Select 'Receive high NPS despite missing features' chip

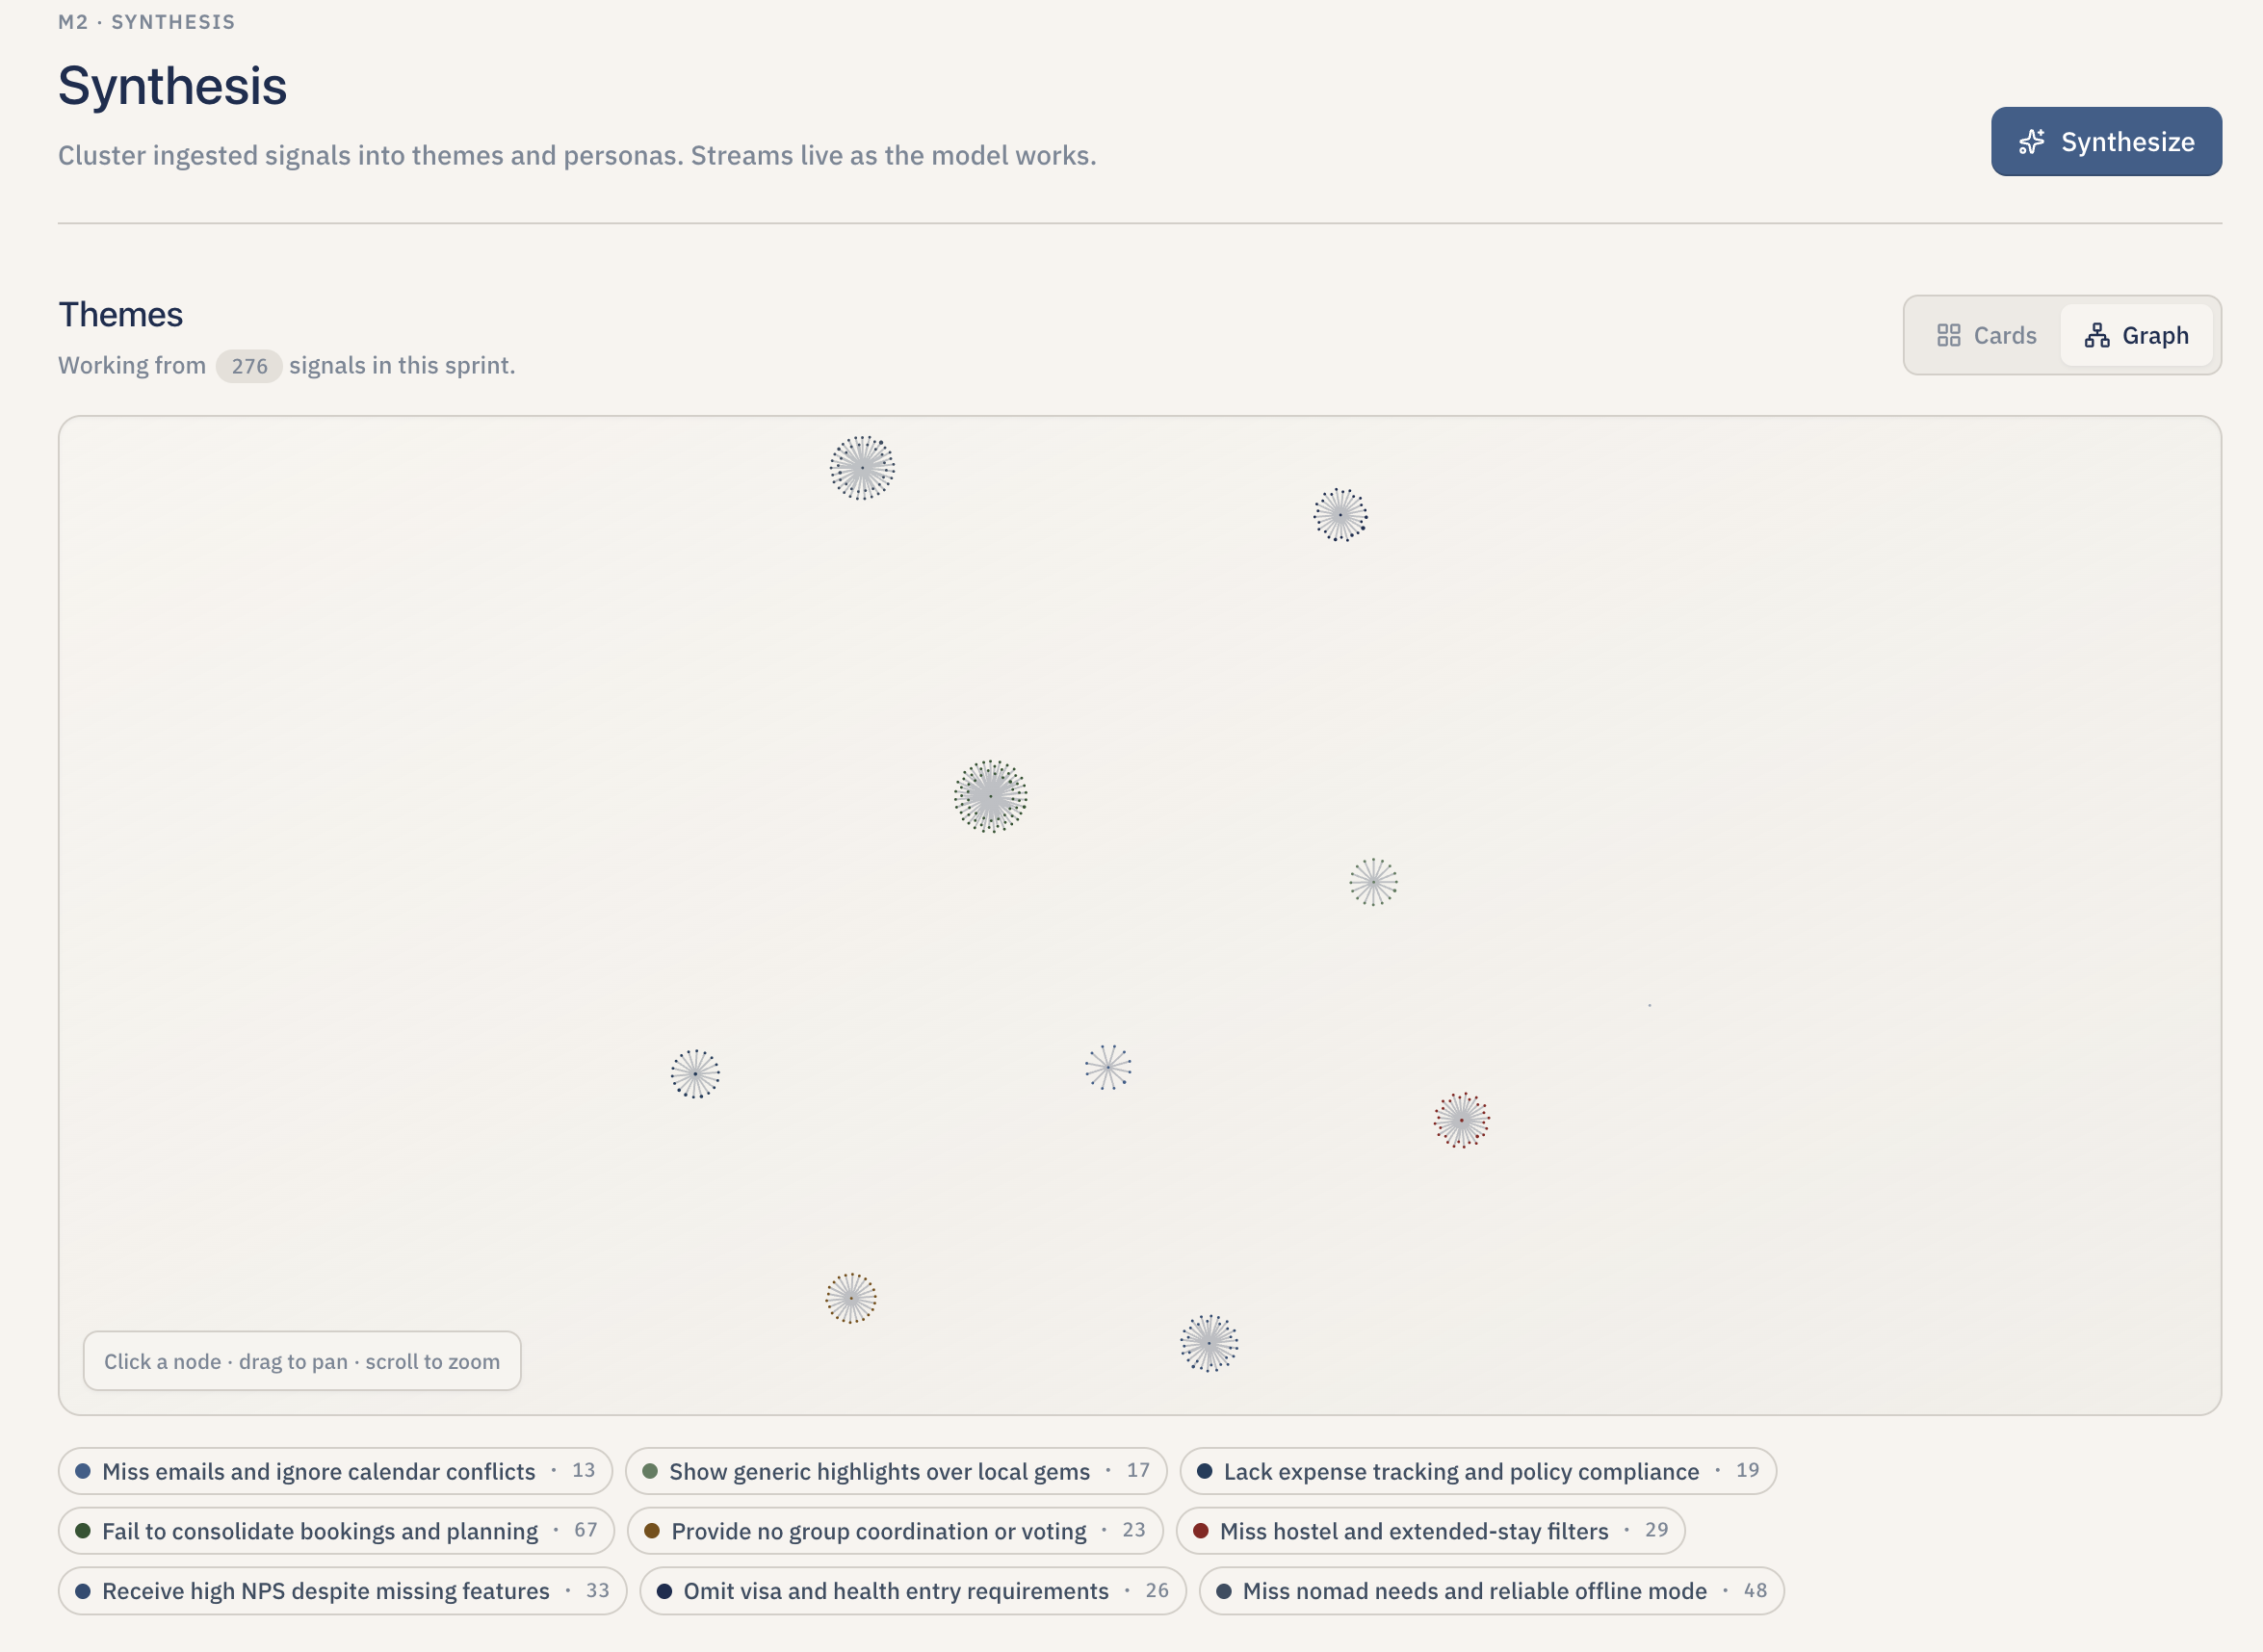[341, 1591]
